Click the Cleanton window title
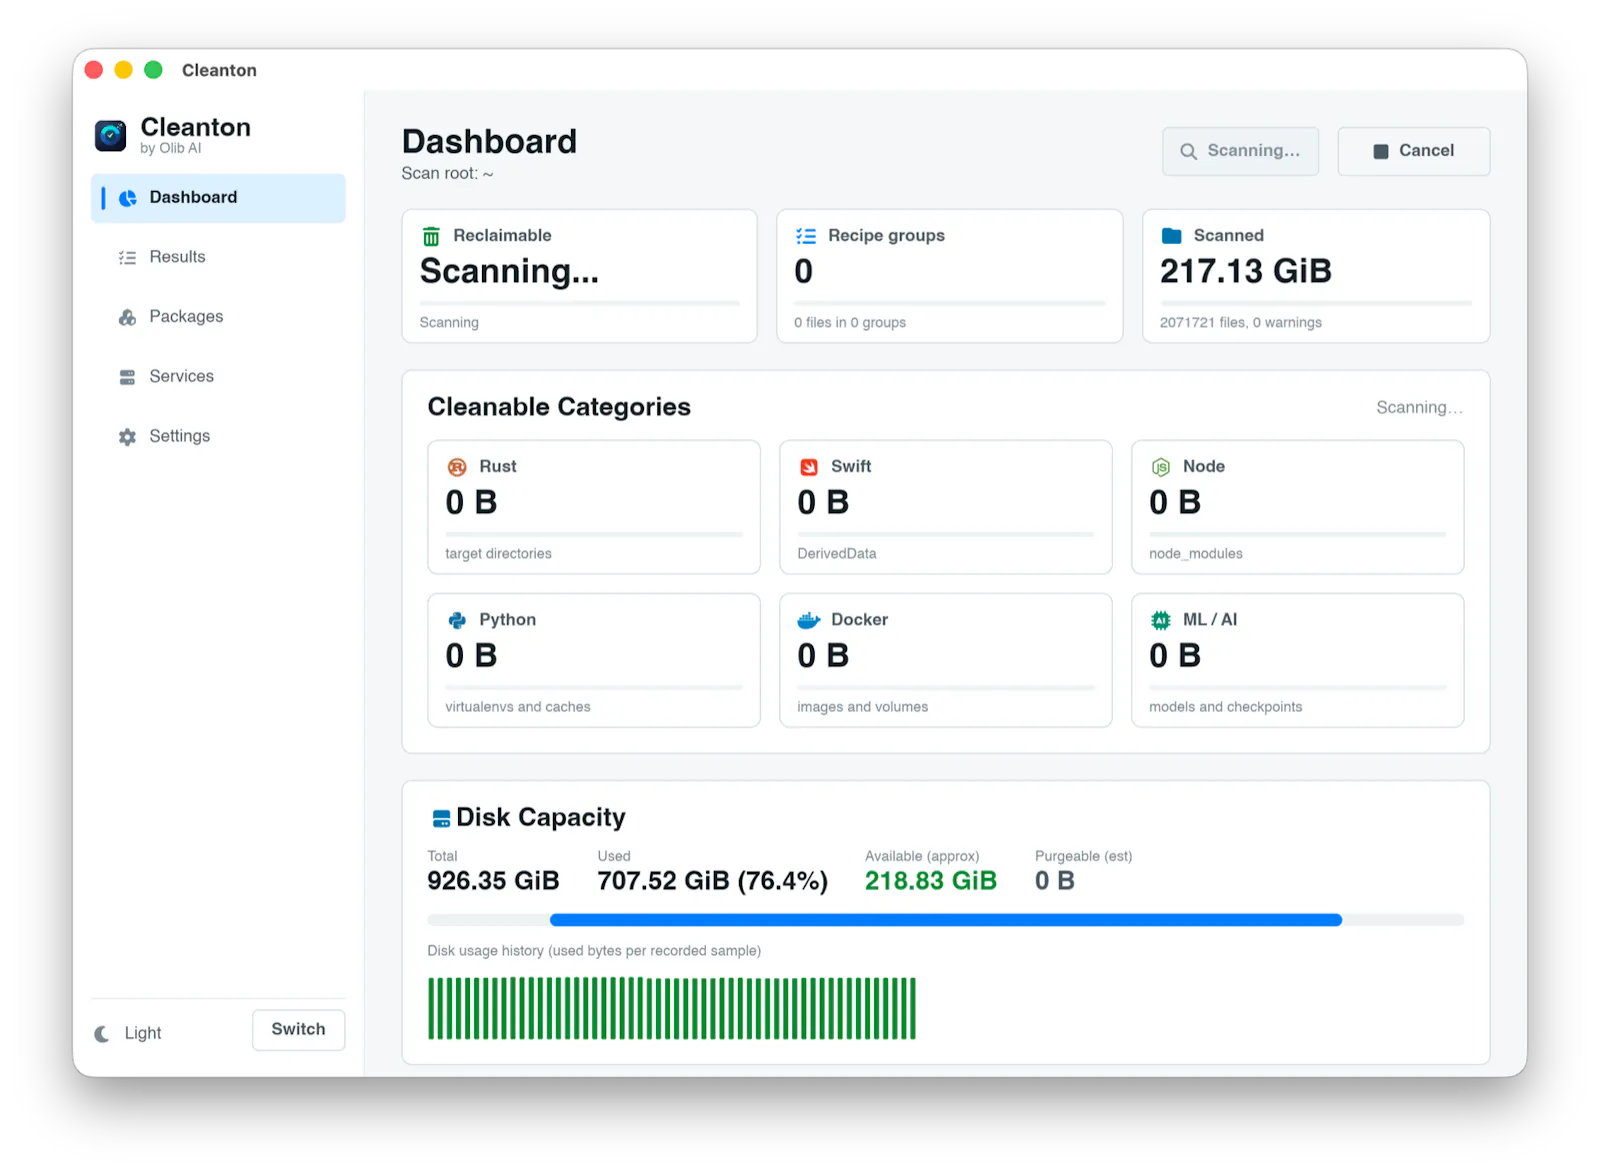Viewport: 1600px width, 1173px height. coord(219,70)
